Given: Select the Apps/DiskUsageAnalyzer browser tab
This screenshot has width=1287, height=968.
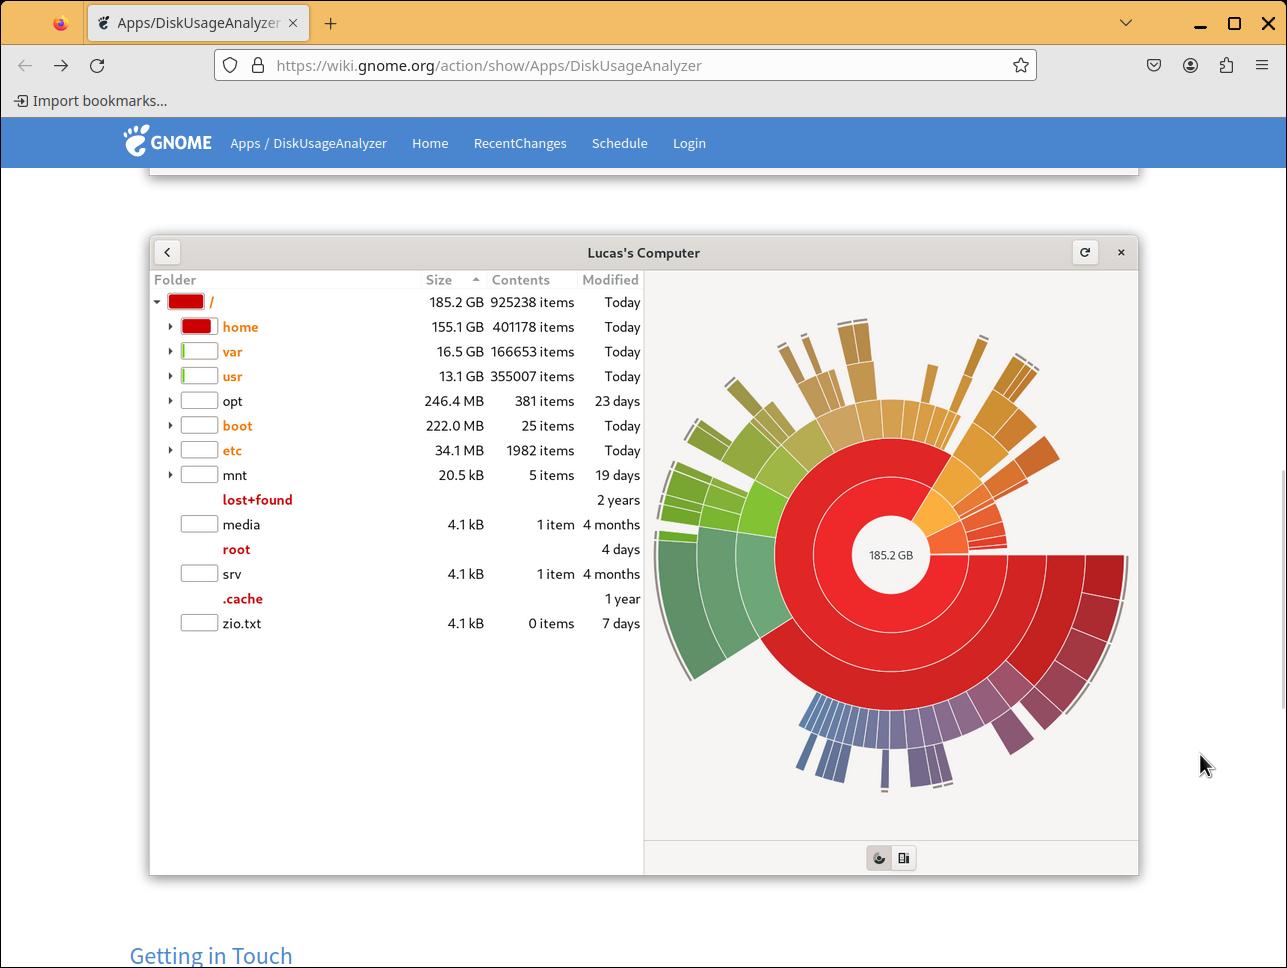Looking at the screenshot, I should click(x=199, y=23).
